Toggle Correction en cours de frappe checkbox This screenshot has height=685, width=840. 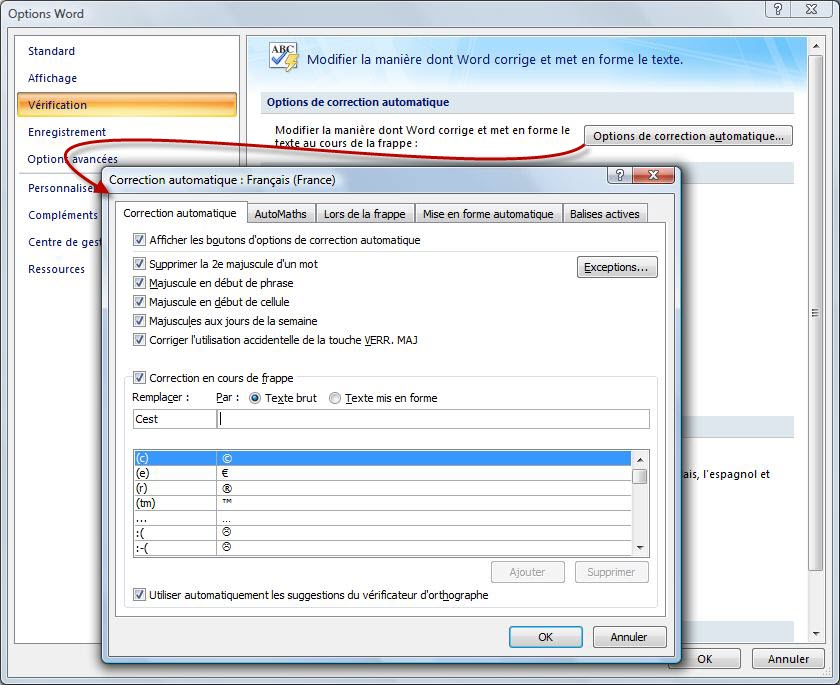(x=140, y=378)
